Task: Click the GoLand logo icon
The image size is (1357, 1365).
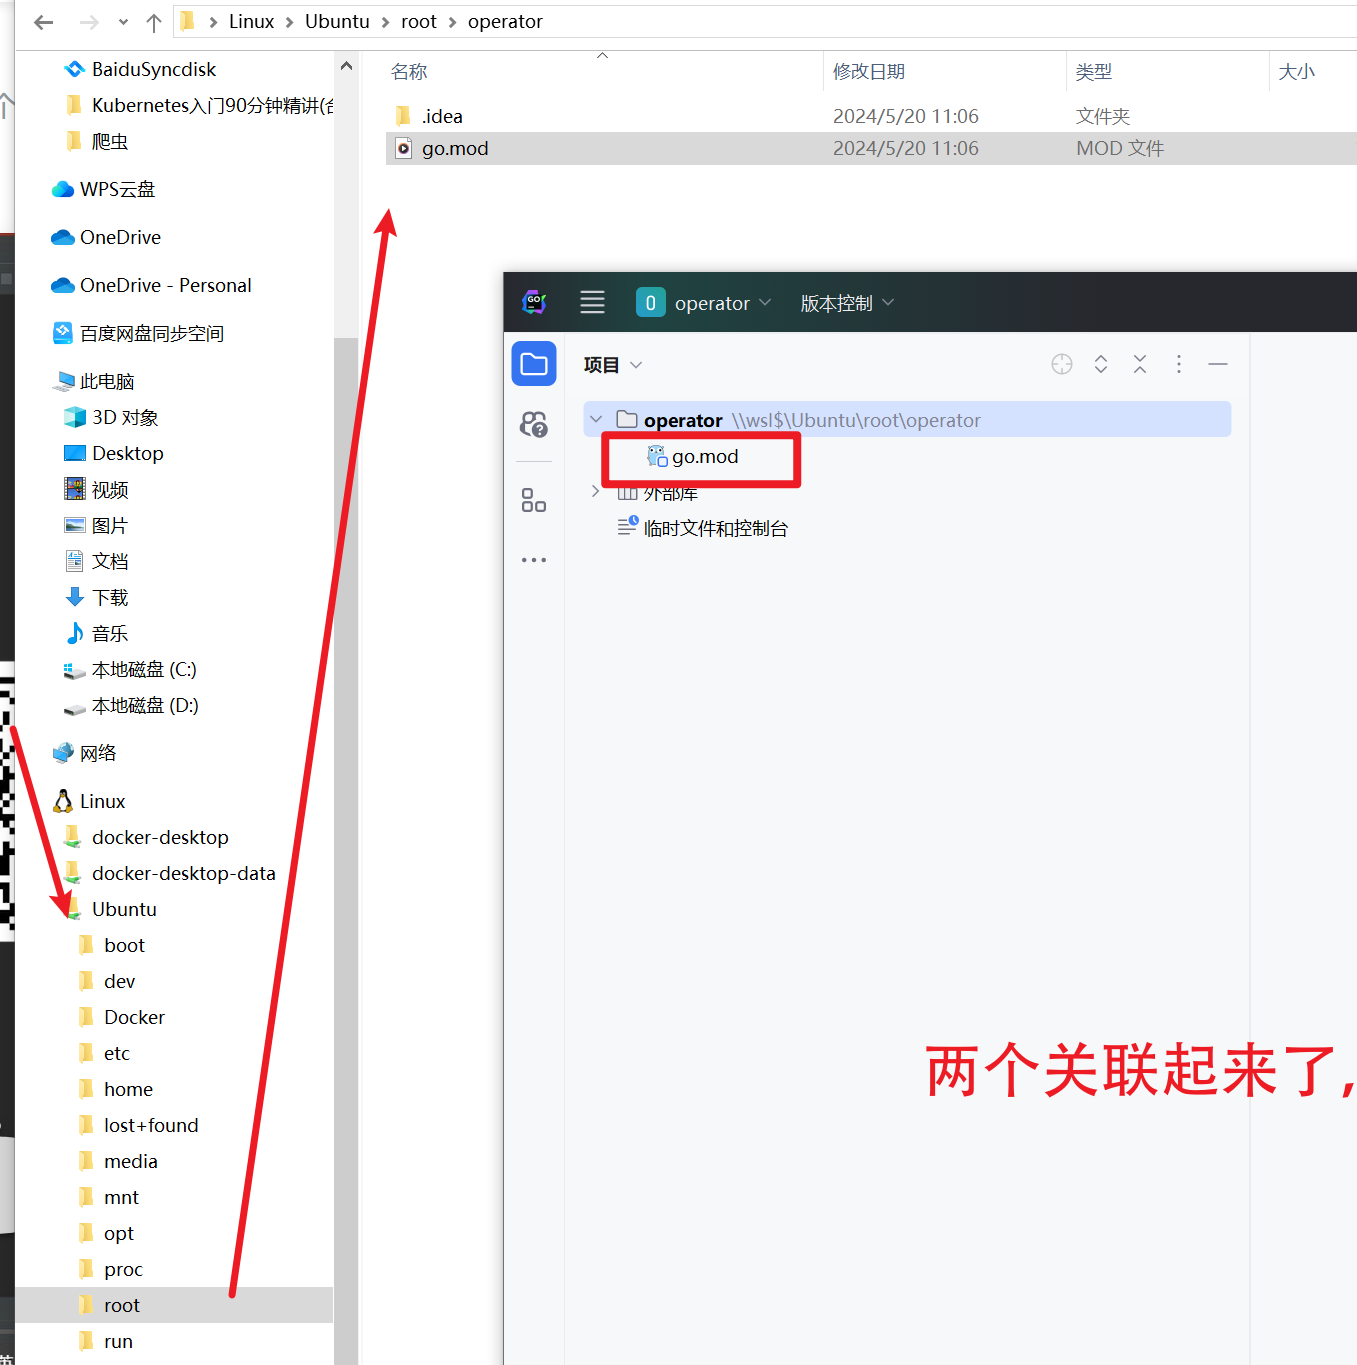Action: [x=535, y=301]
